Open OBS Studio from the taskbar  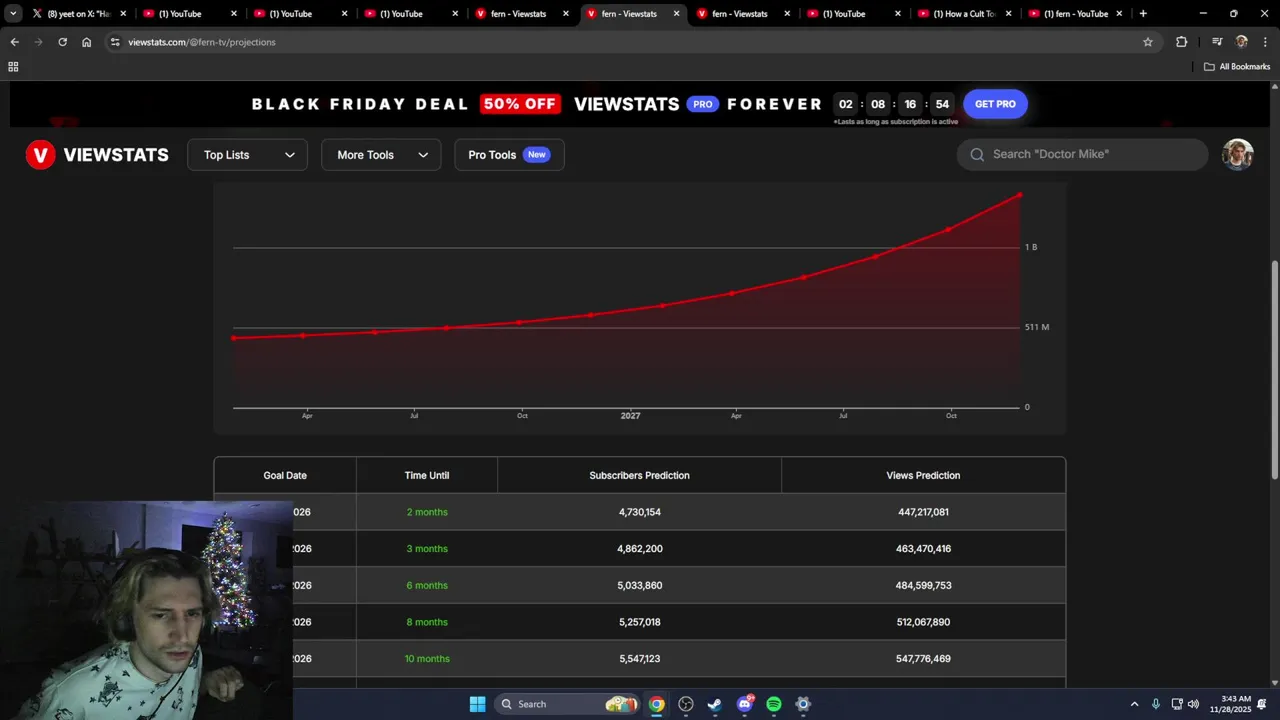click(x=686, y=704)
